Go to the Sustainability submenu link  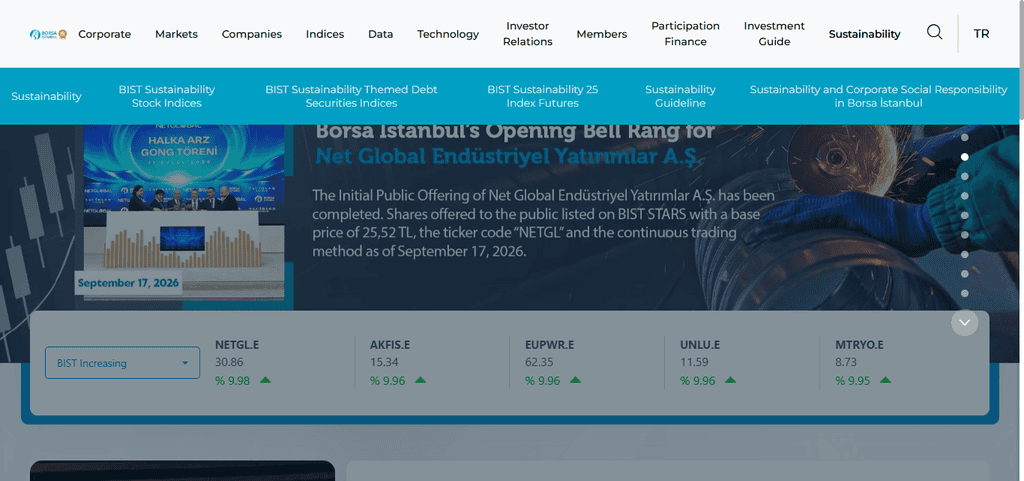pos(46,96)
